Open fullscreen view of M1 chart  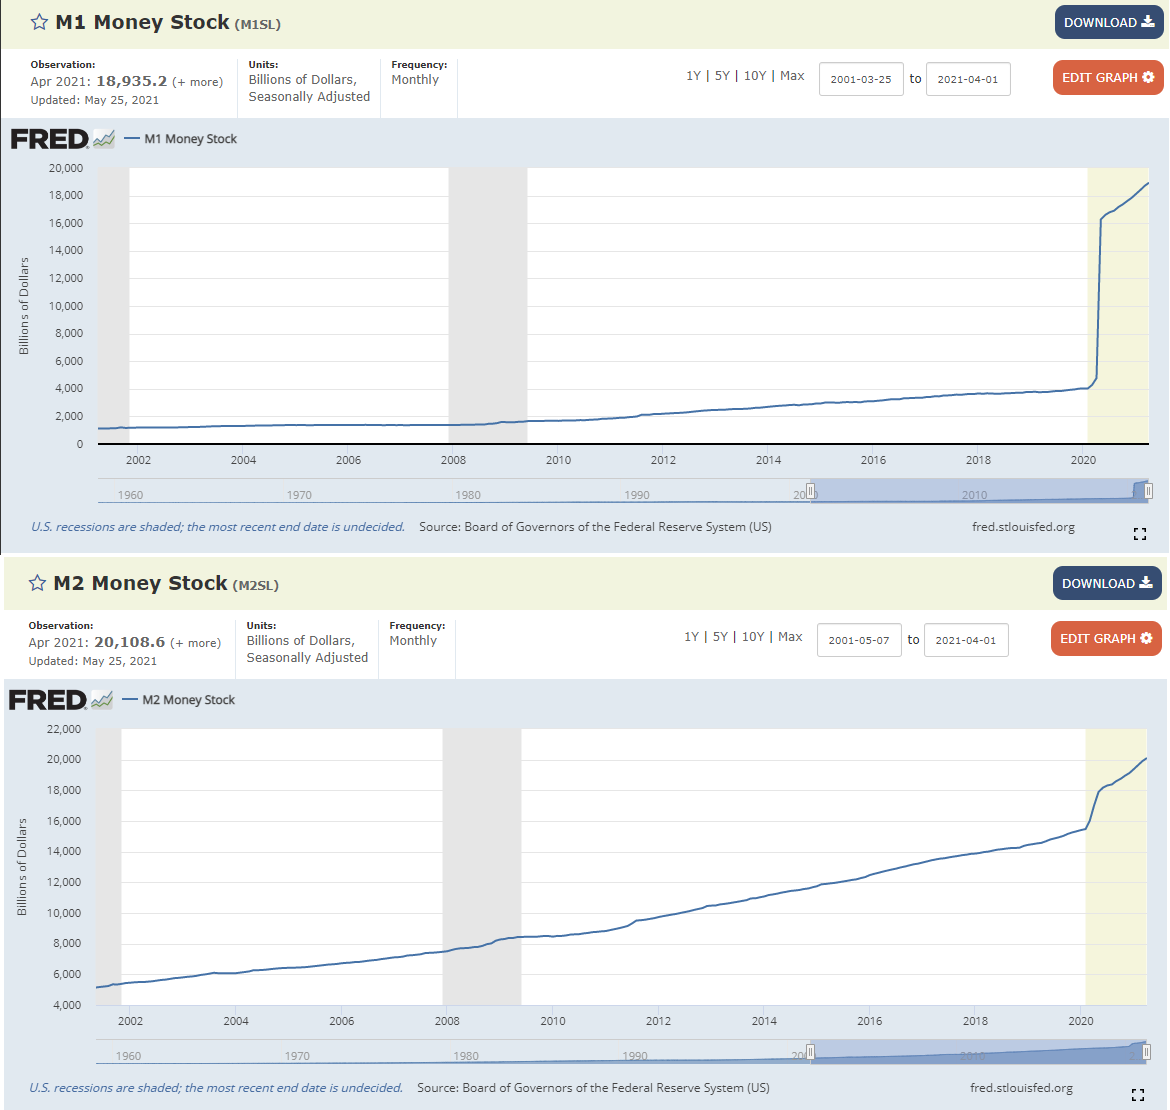coord(1139,533)
